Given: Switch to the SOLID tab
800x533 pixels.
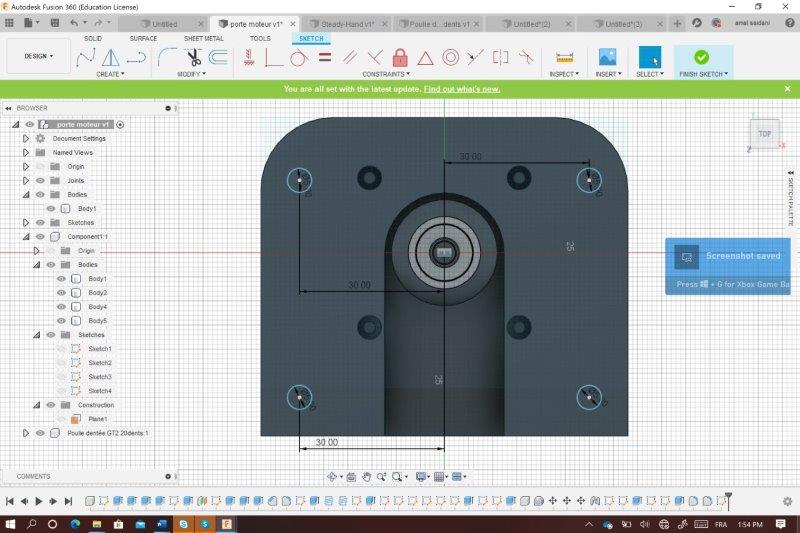Looking at the screenshot, I should click(x=93, y=39).
